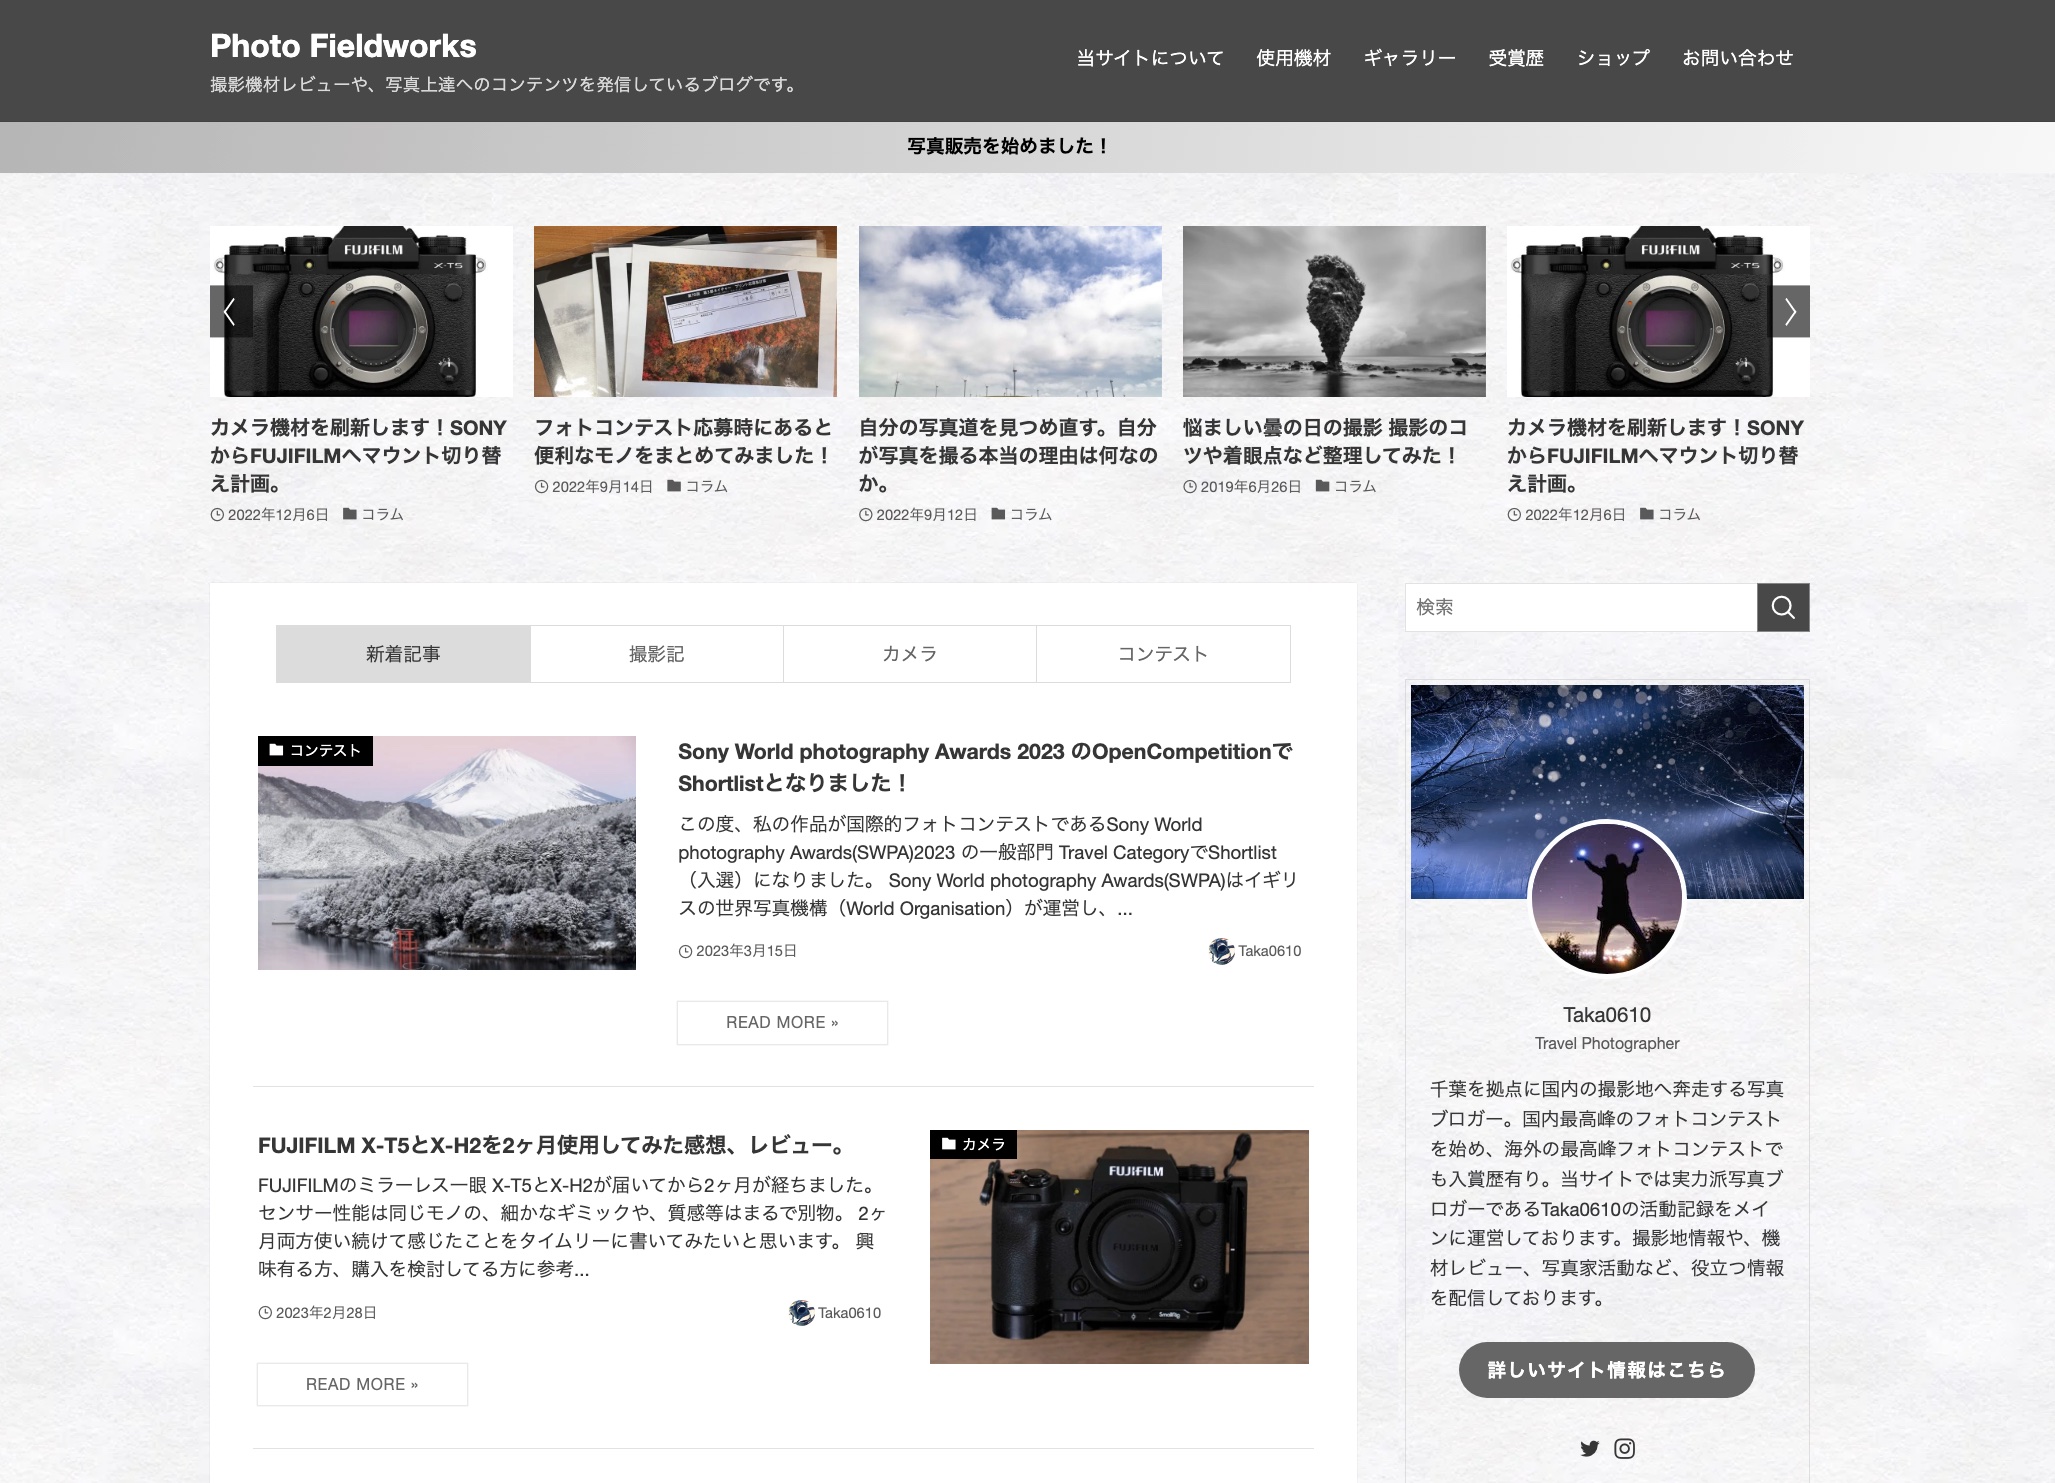Select the 新着記事 tab

pos(403,654)
